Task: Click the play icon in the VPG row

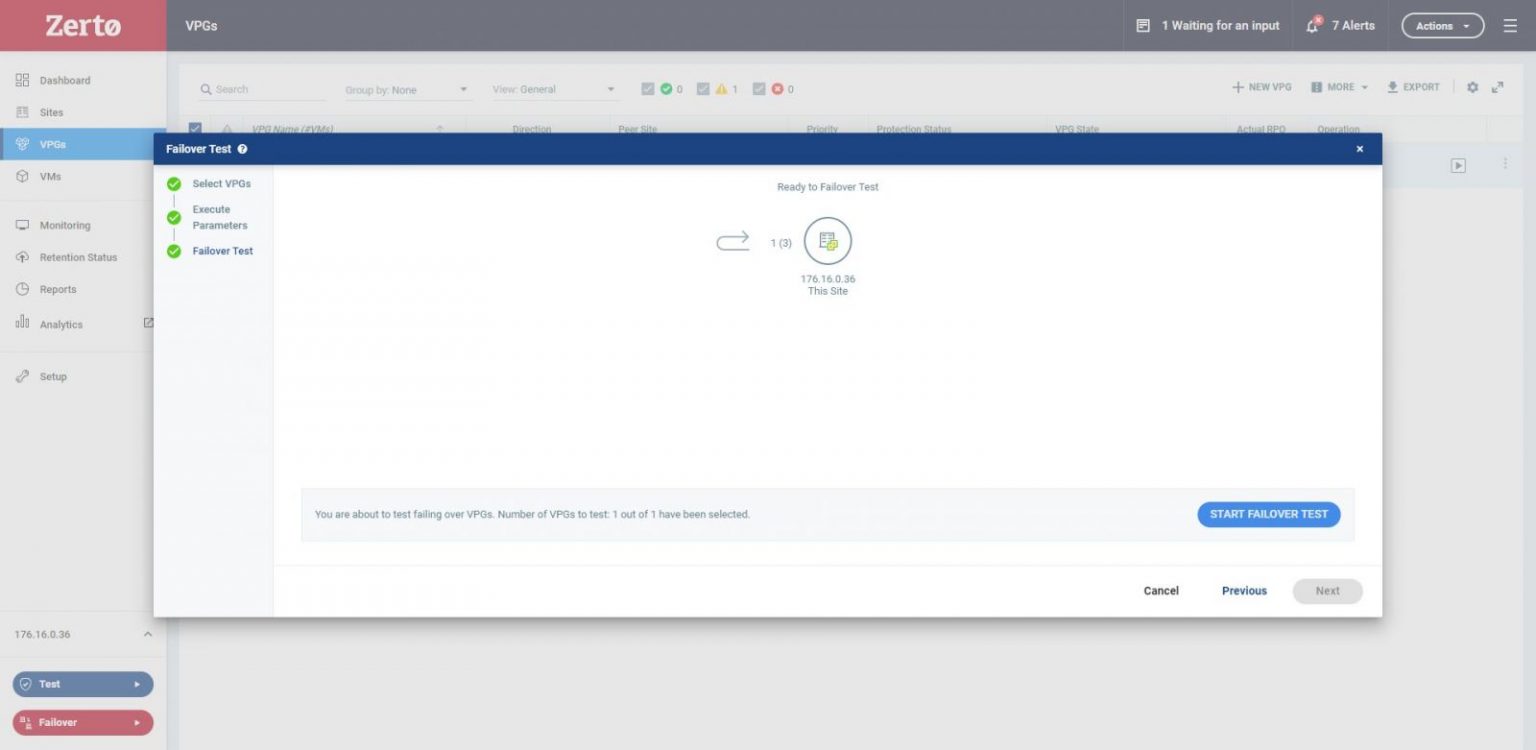Action: click(1458, 166)
